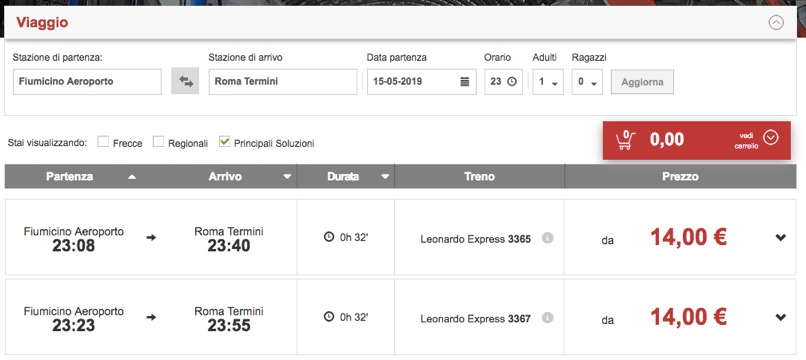
Task: Click the Aggiorna button
Action: 642,82
